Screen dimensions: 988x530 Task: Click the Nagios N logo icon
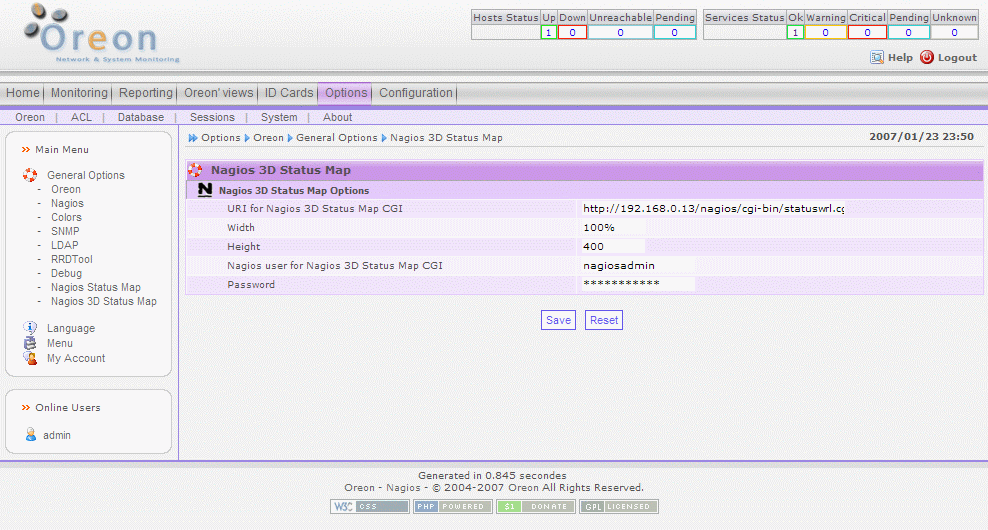205,190
